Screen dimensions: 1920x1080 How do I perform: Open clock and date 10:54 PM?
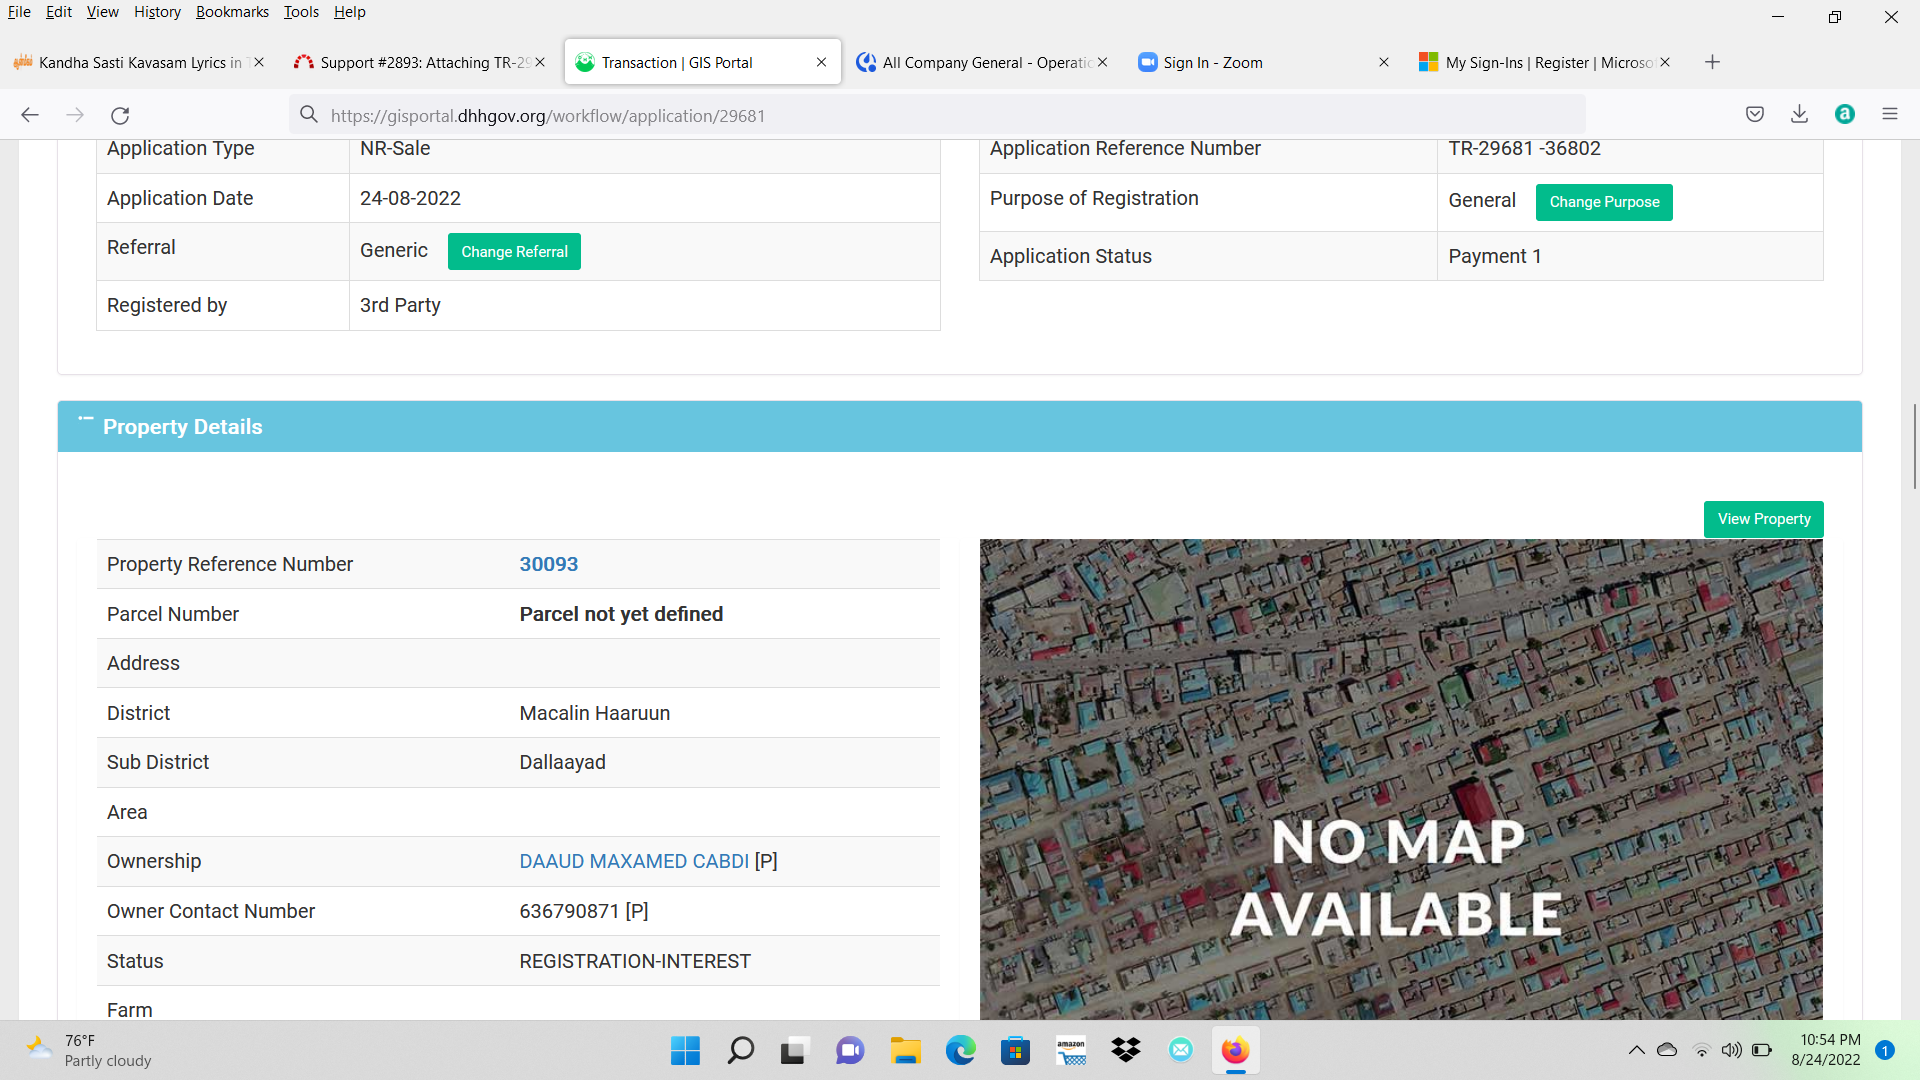click(1825, 1050)
